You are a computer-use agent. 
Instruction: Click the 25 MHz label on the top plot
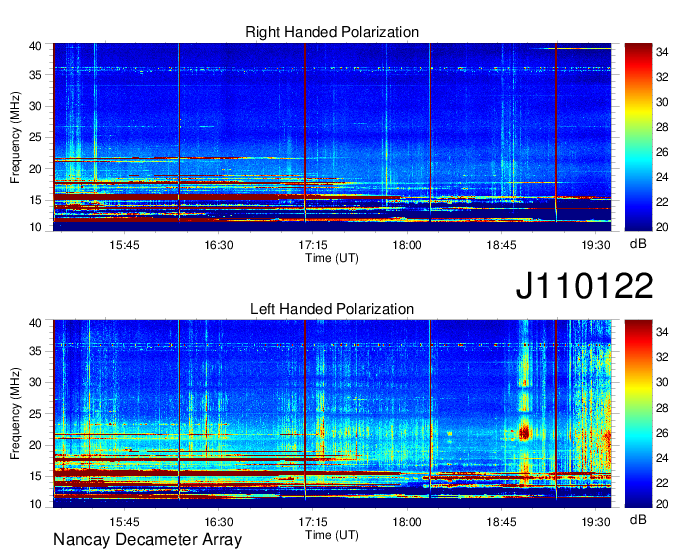tap(35, 137)
